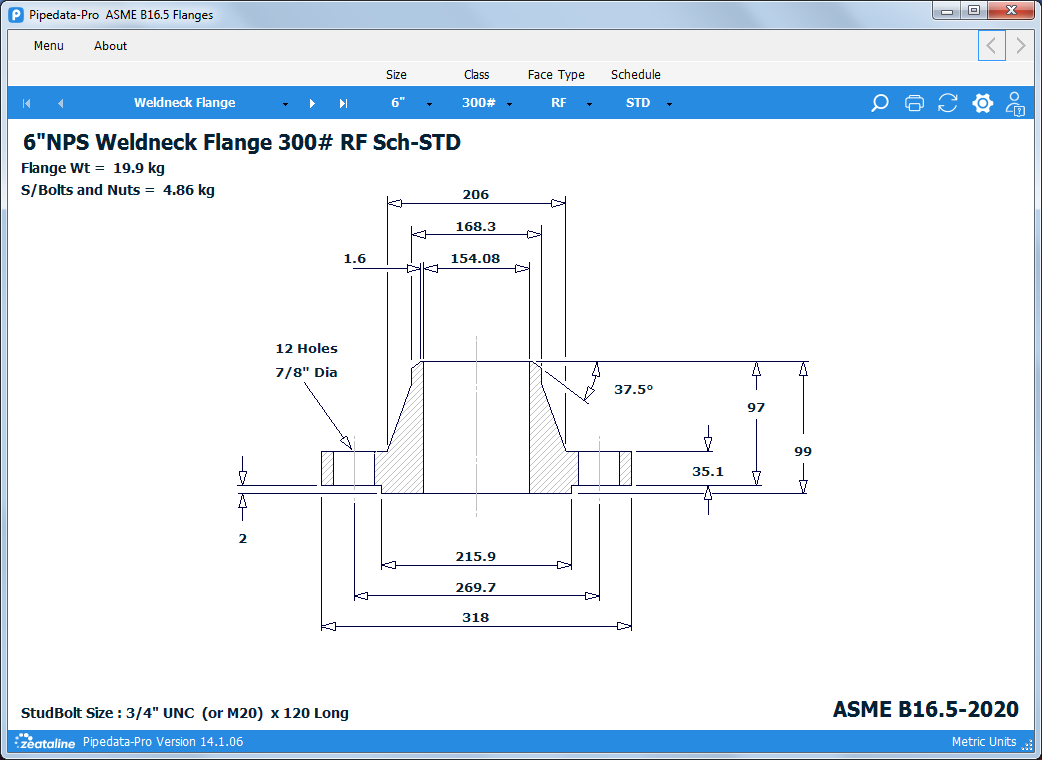1042x760 pixels.
Task: Print the flange data sheet
Action: pos(914,103)
